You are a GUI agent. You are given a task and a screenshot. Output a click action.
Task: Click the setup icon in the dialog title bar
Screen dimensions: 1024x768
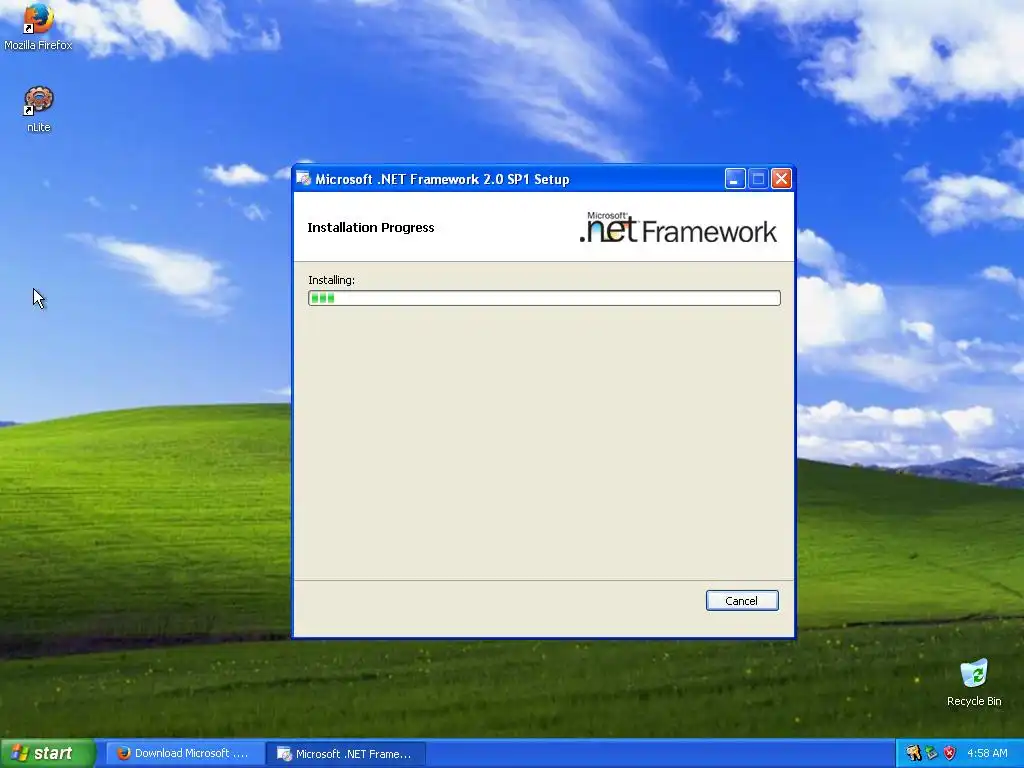304,179
